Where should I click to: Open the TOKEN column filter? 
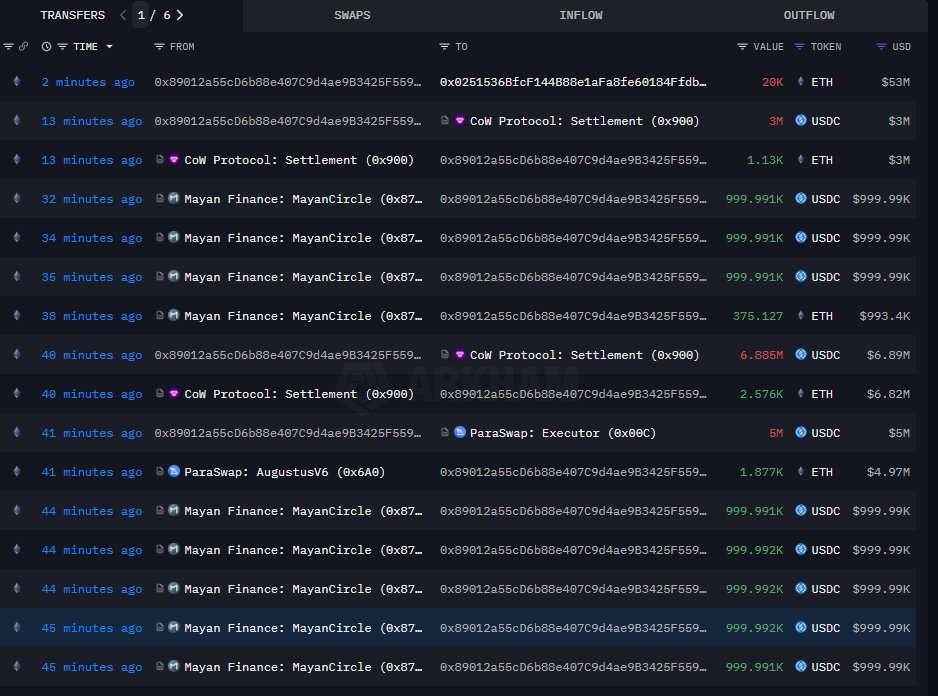[799, 47]
